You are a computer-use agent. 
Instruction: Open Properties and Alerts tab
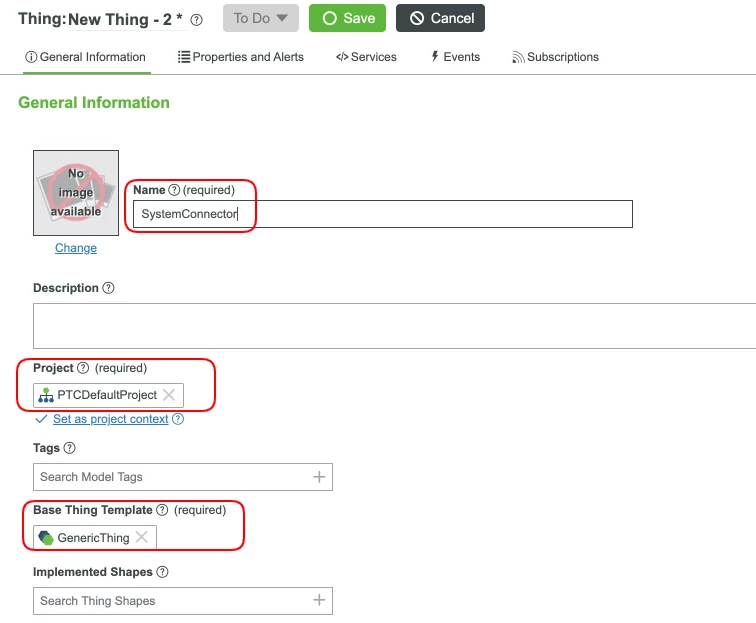[241, 57]
